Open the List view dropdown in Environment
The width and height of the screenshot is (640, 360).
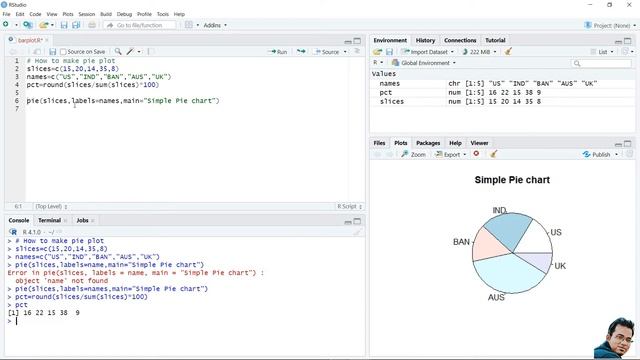tap(602, 52)
